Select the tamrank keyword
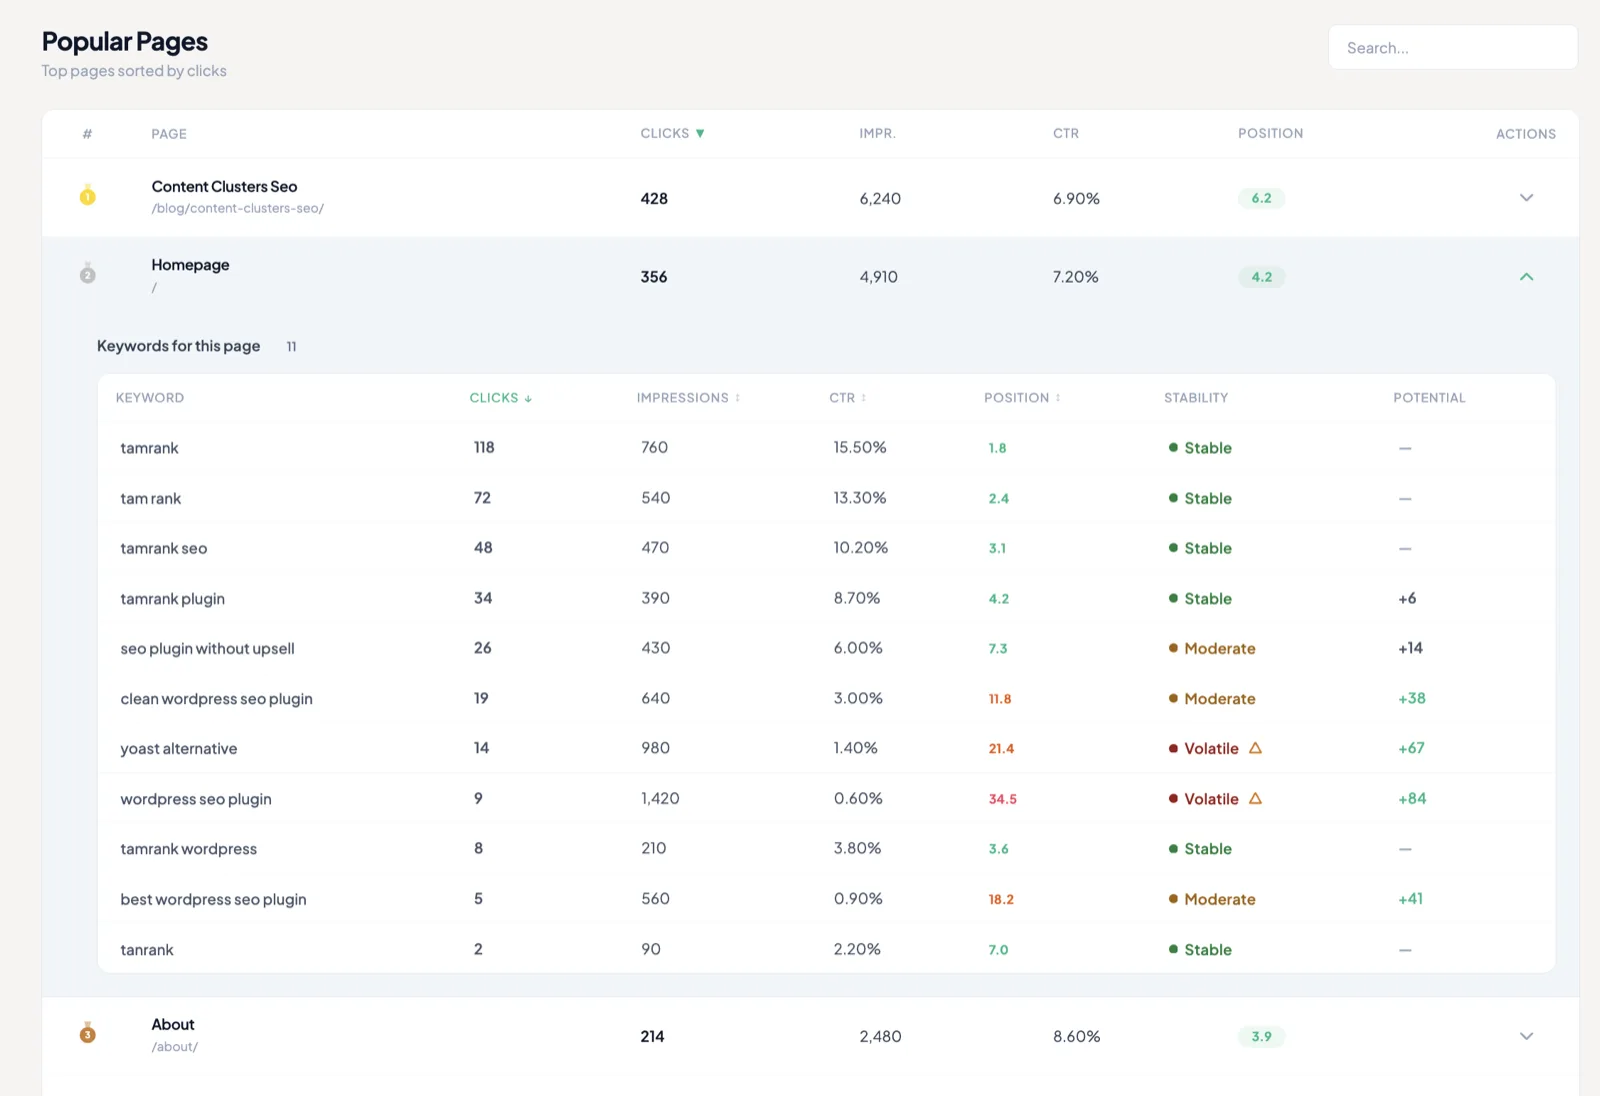Image resolution: width=1600 pixels, height=1096 pixels. [149, 448]
